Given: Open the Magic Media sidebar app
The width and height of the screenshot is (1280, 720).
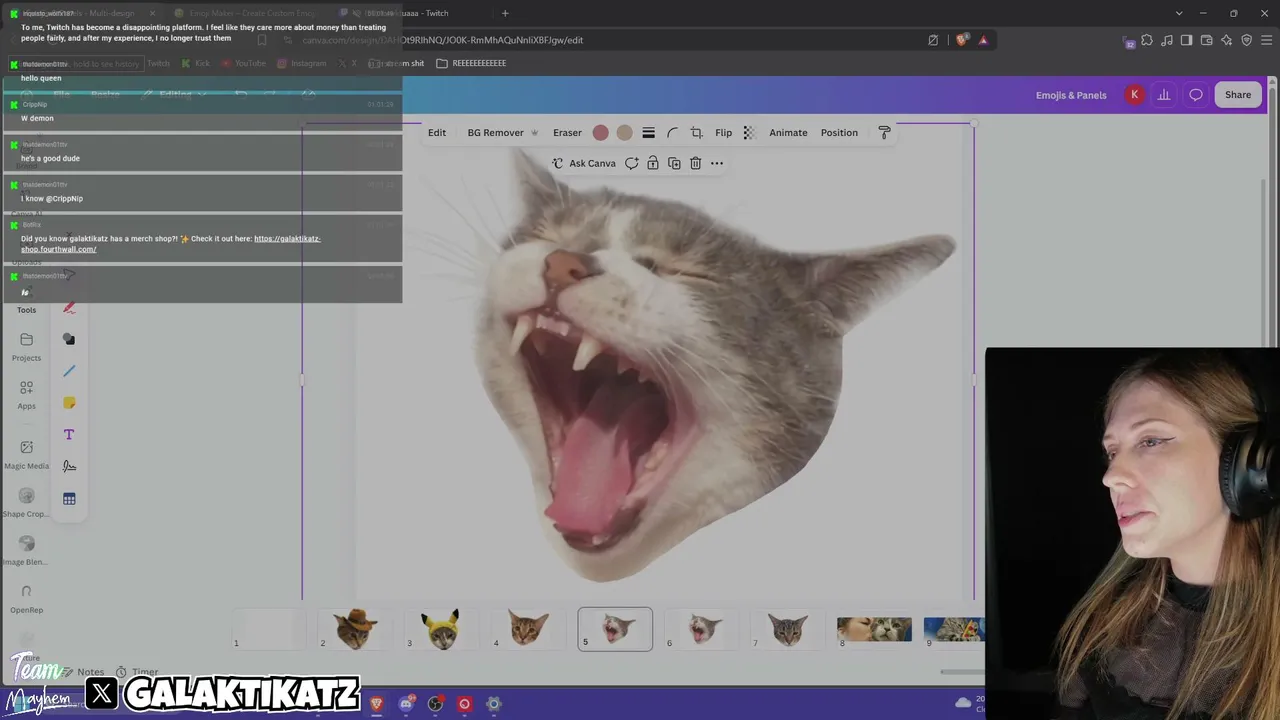Looking at the screenshot, I should tap(26, 455).
